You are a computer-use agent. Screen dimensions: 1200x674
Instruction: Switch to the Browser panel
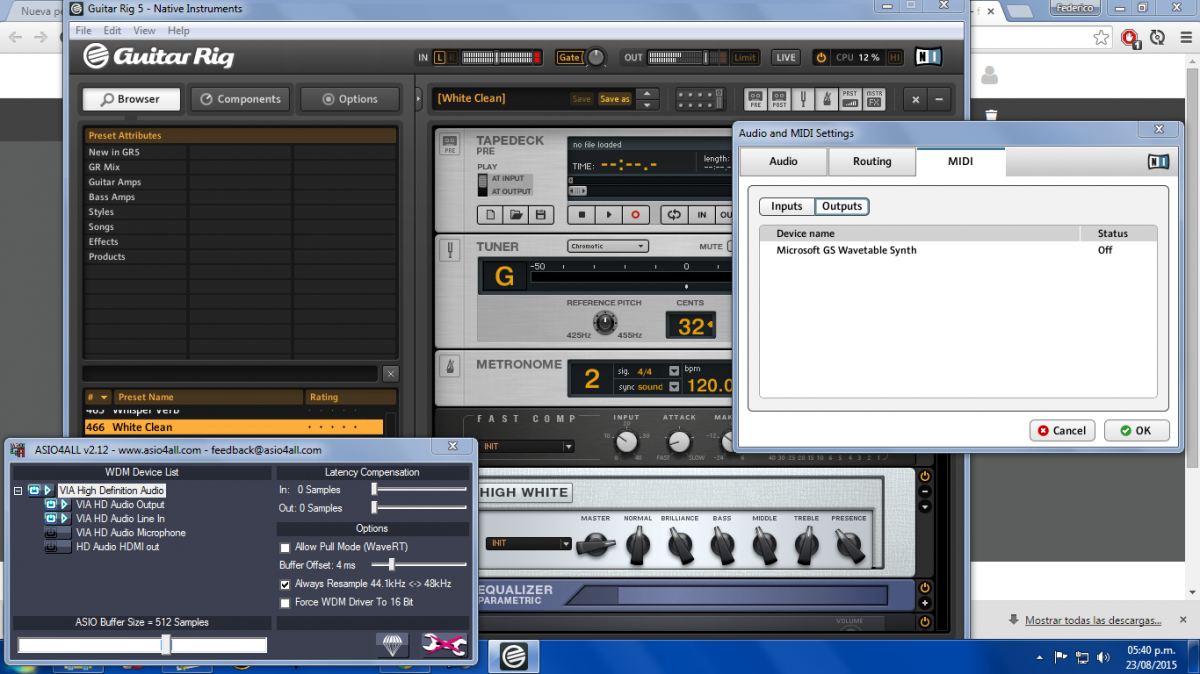pyautogui.click(x=131, y=99)
